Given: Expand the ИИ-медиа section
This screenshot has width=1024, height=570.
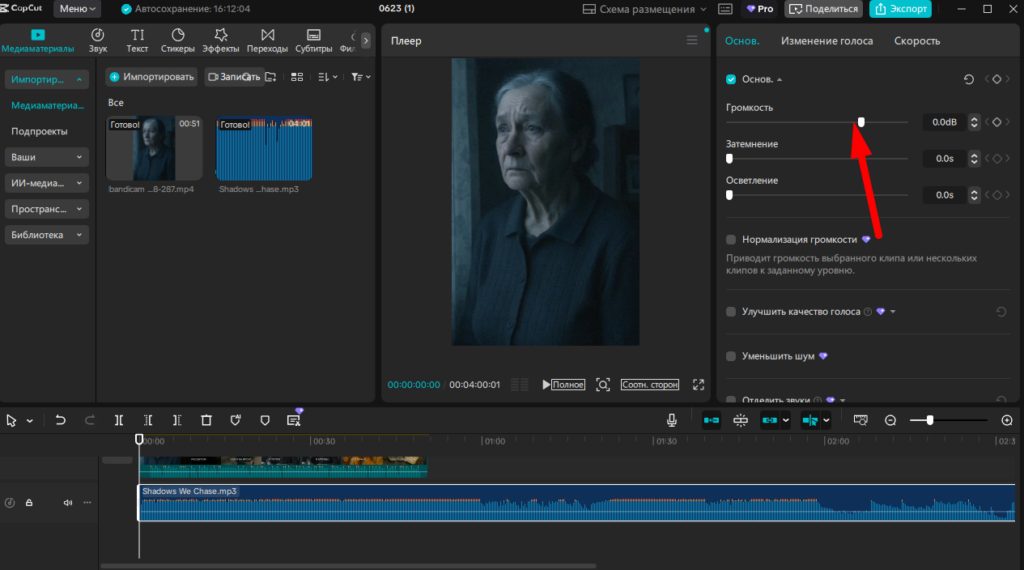Looking at the screenshot, I should pyautogui.click(x=46, y=183).
